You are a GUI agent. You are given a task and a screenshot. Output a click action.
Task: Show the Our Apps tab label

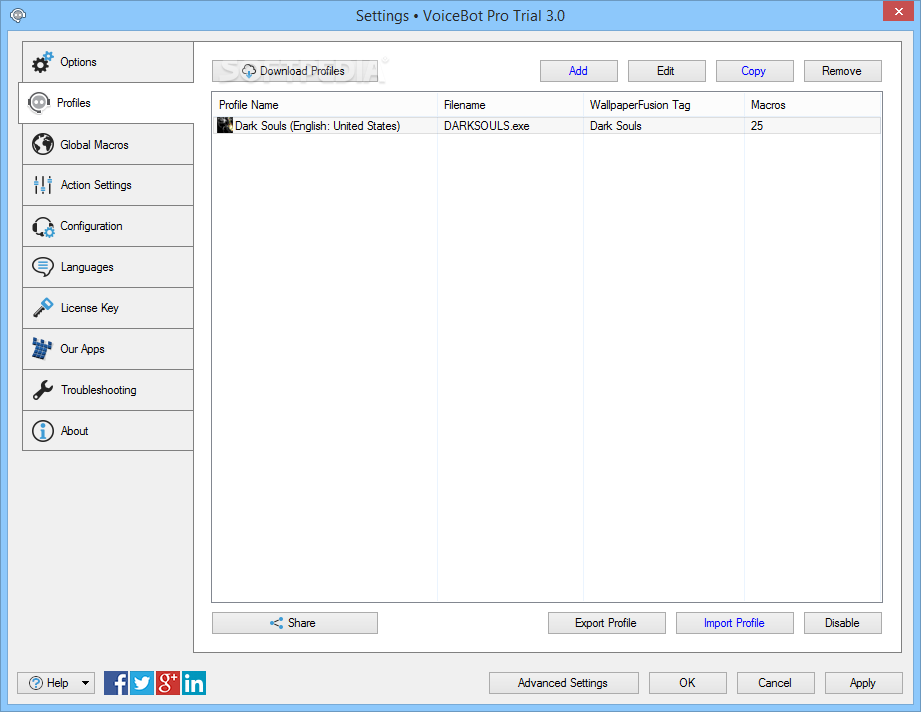coord(82,349)
